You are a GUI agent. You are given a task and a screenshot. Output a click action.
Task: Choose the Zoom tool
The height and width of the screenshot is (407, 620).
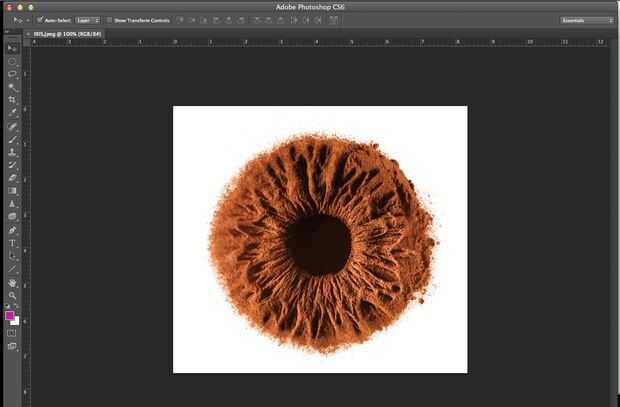(x=12, y=296)
